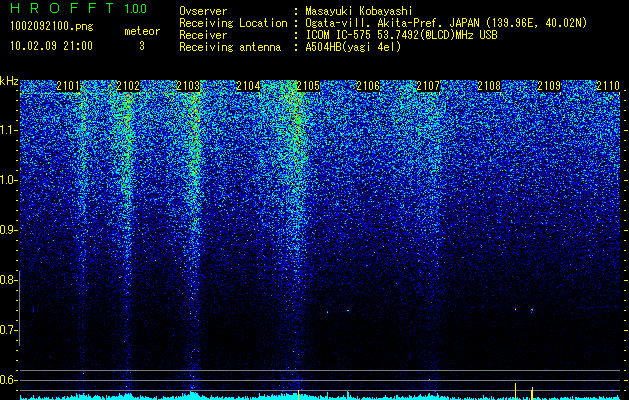This screenshot has height=400, width=629.
Task: Click the date 10.02.09 21:00
Action: click(x=51, y=46)
